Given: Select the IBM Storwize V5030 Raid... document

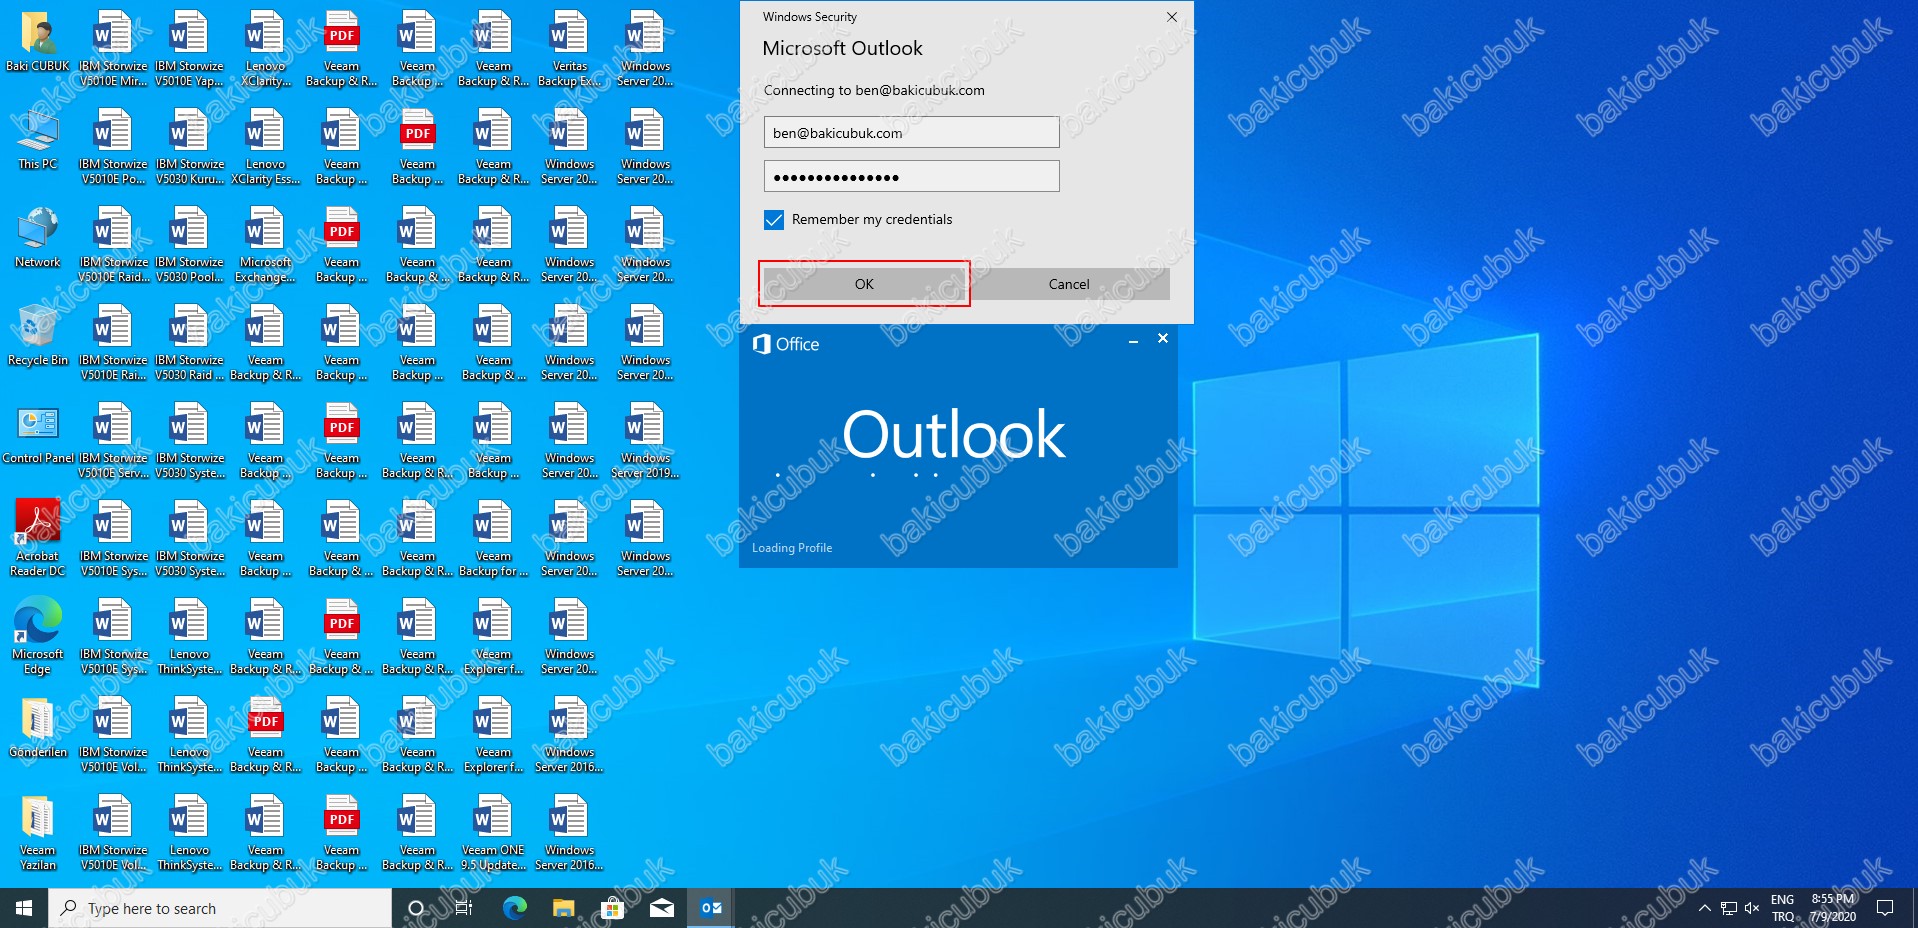Looking at the screenshot, I should [x=189, y=344].
